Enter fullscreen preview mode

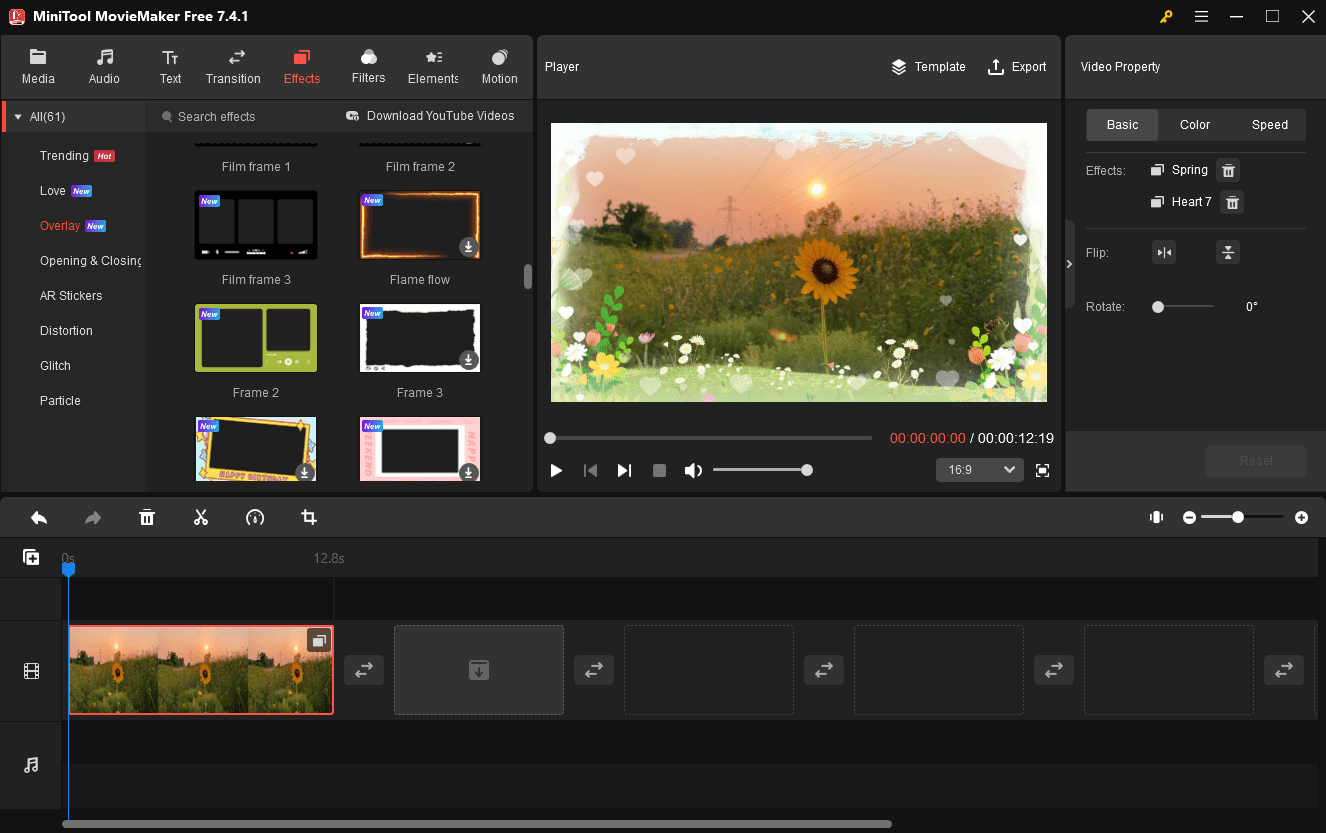[x=1043, y=470]
